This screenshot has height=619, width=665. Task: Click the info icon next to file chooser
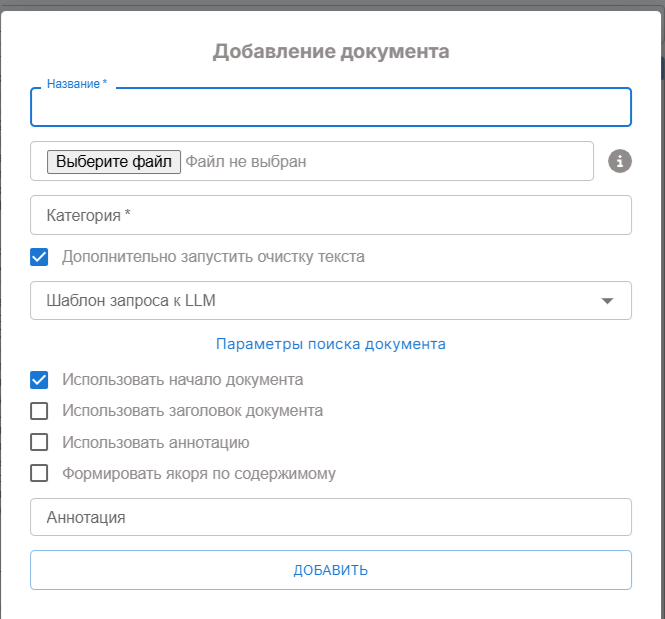tap(620, 161)
